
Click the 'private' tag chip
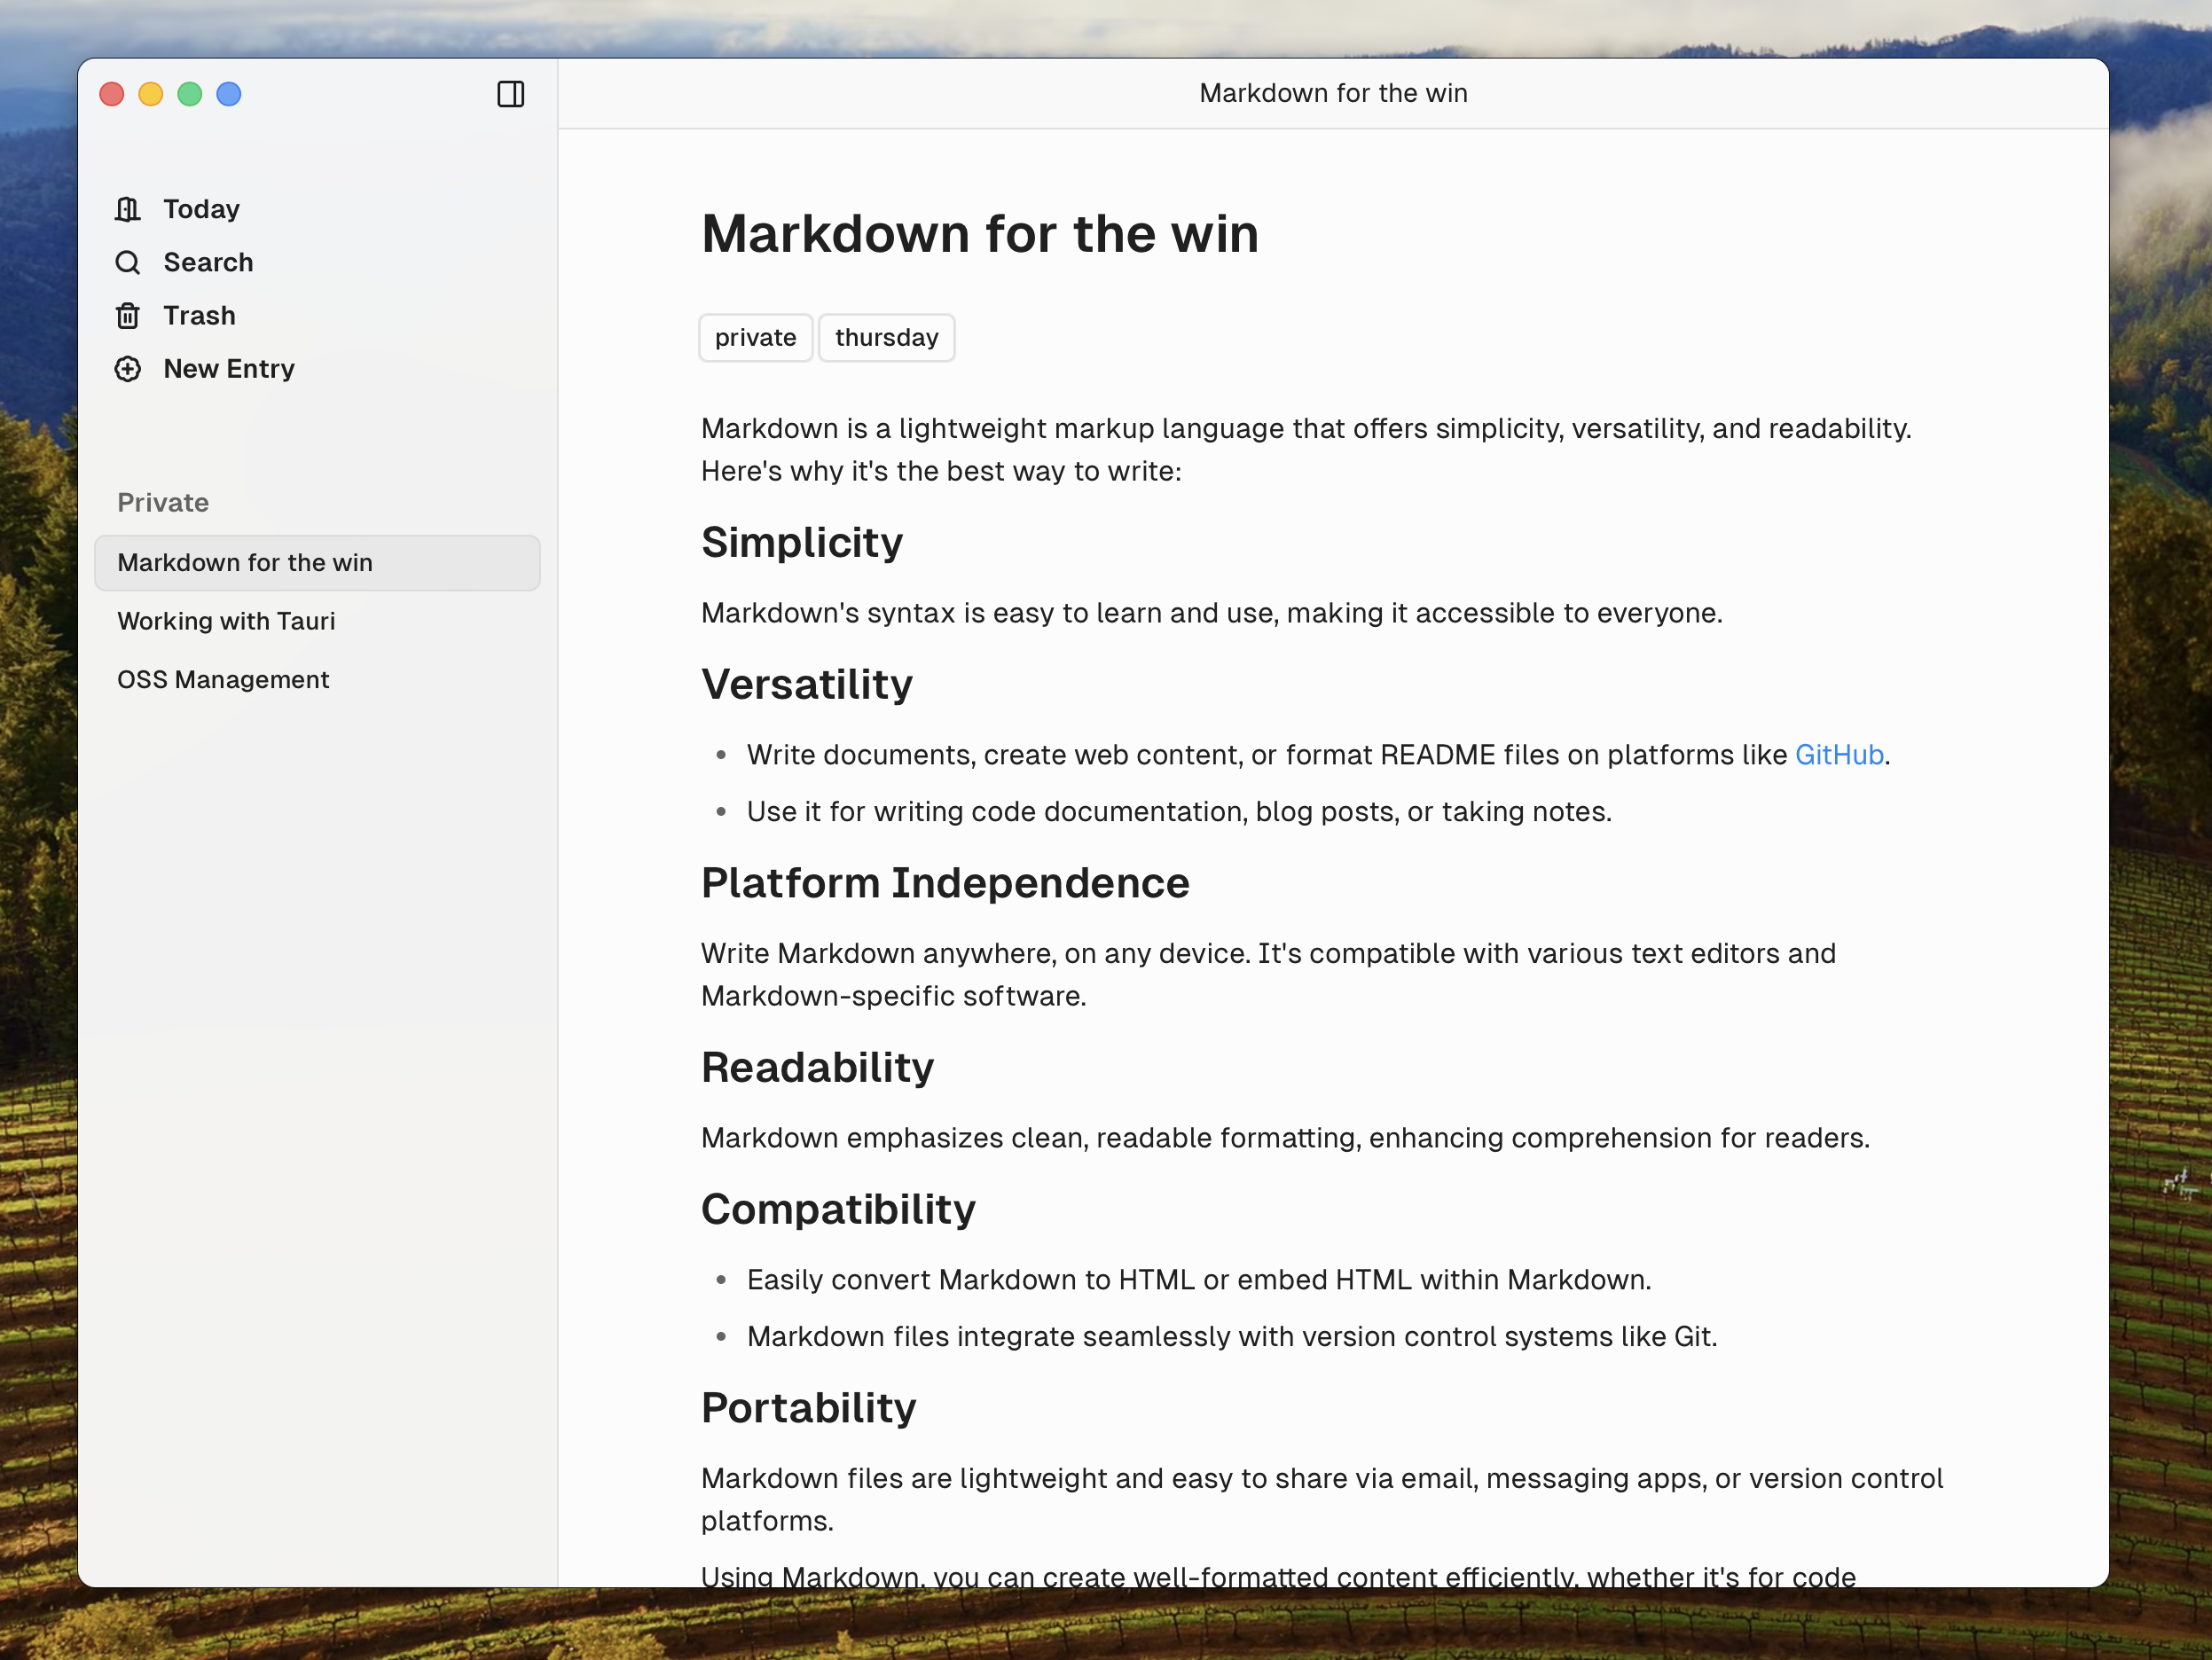[x=755, y=338]
